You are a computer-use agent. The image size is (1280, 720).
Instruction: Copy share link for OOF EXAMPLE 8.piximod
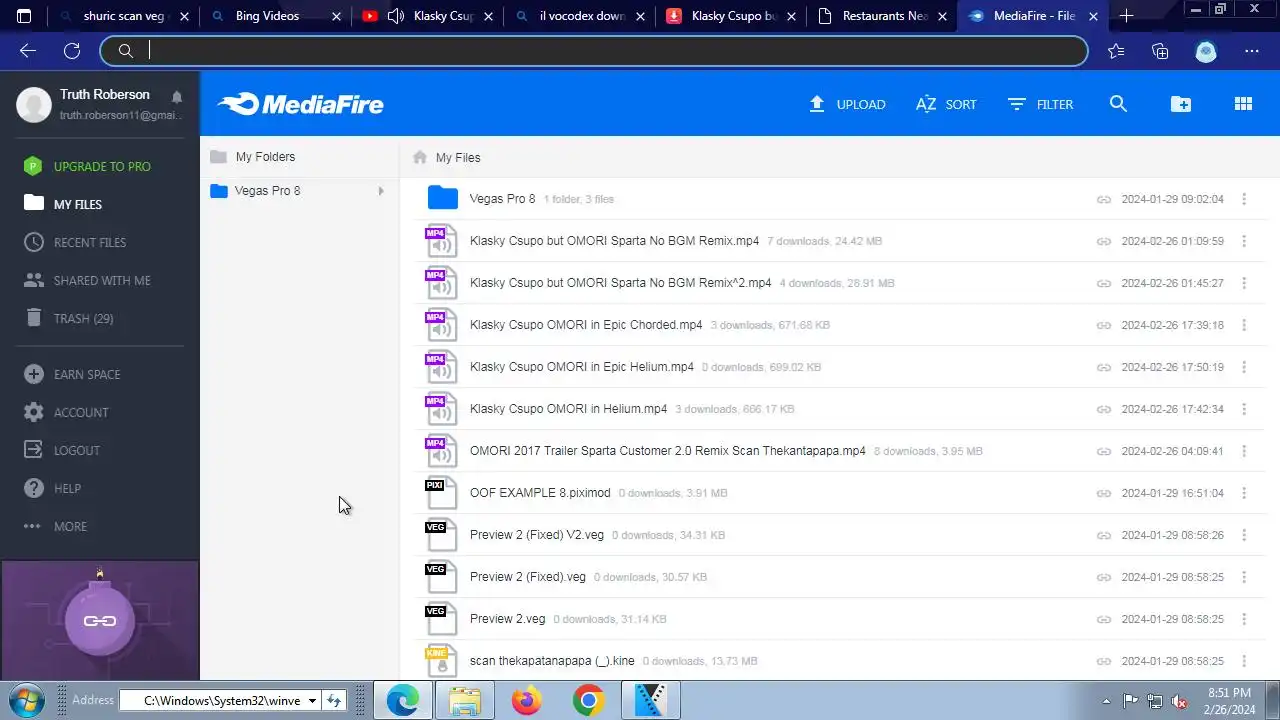[1104, 493]
